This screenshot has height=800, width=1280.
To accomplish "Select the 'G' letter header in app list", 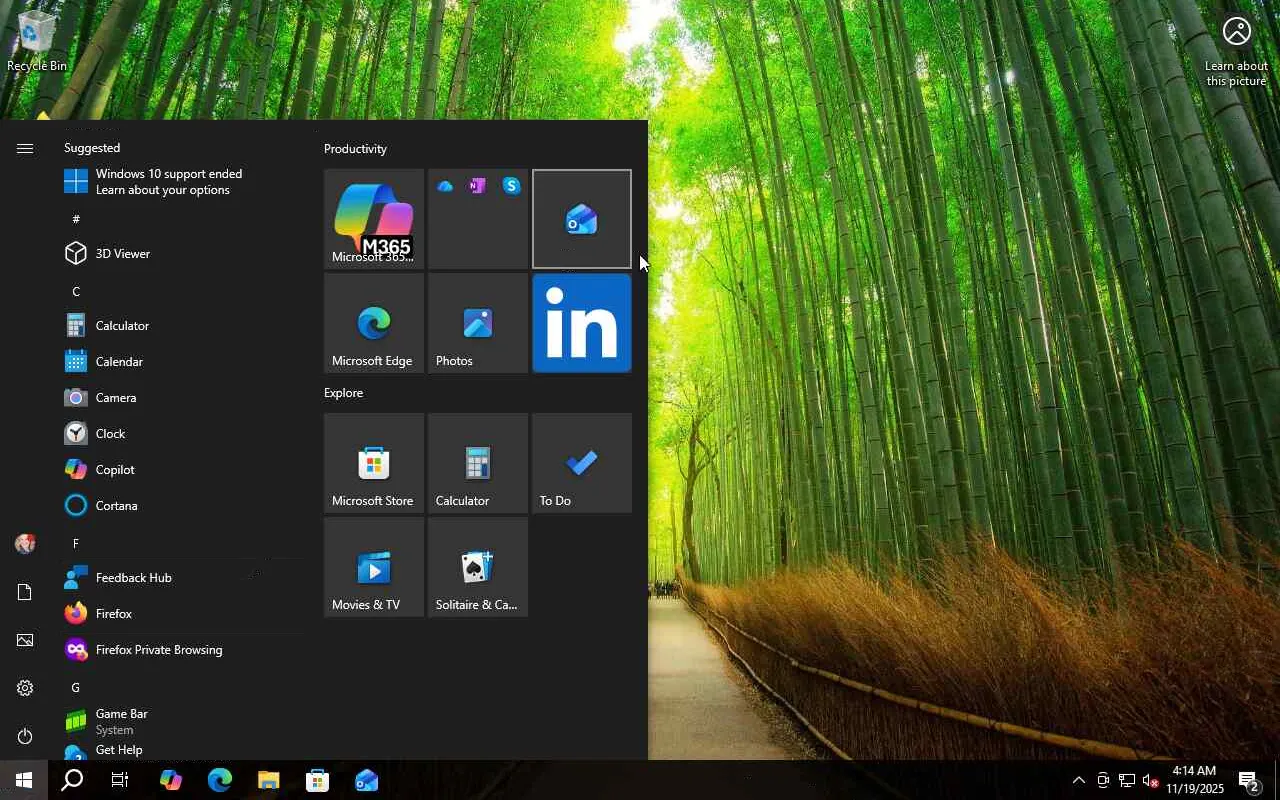I will [x=76, y=687].
